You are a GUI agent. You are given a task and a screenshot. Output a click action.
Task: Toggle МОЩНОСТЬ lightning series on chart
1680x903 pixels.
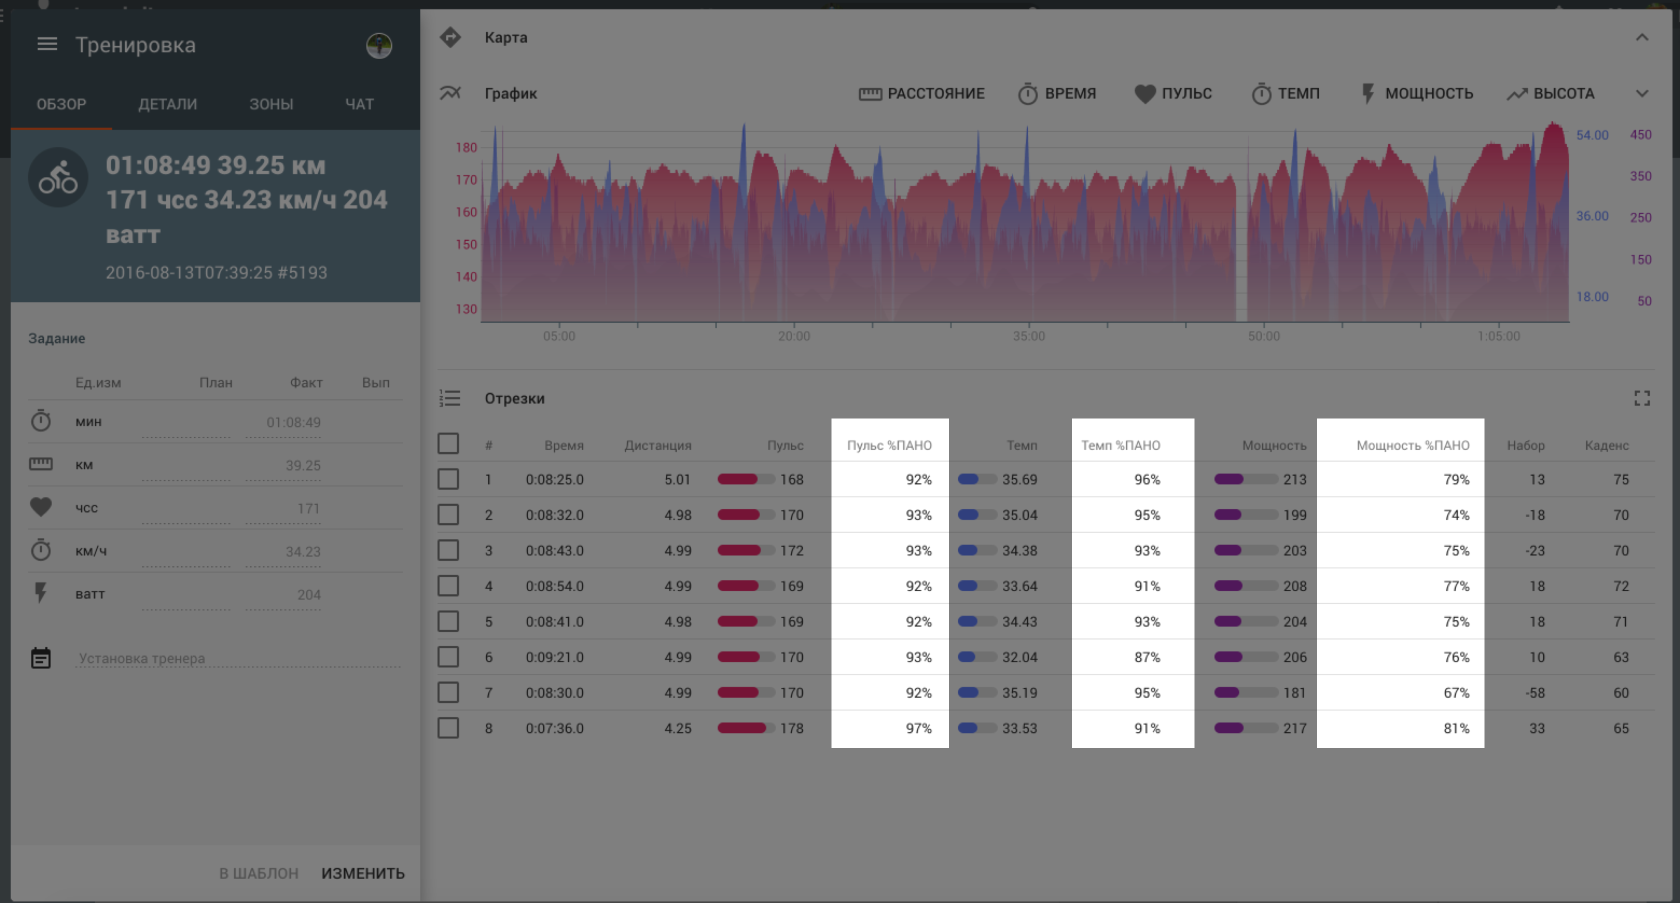tap(1368, 94)
